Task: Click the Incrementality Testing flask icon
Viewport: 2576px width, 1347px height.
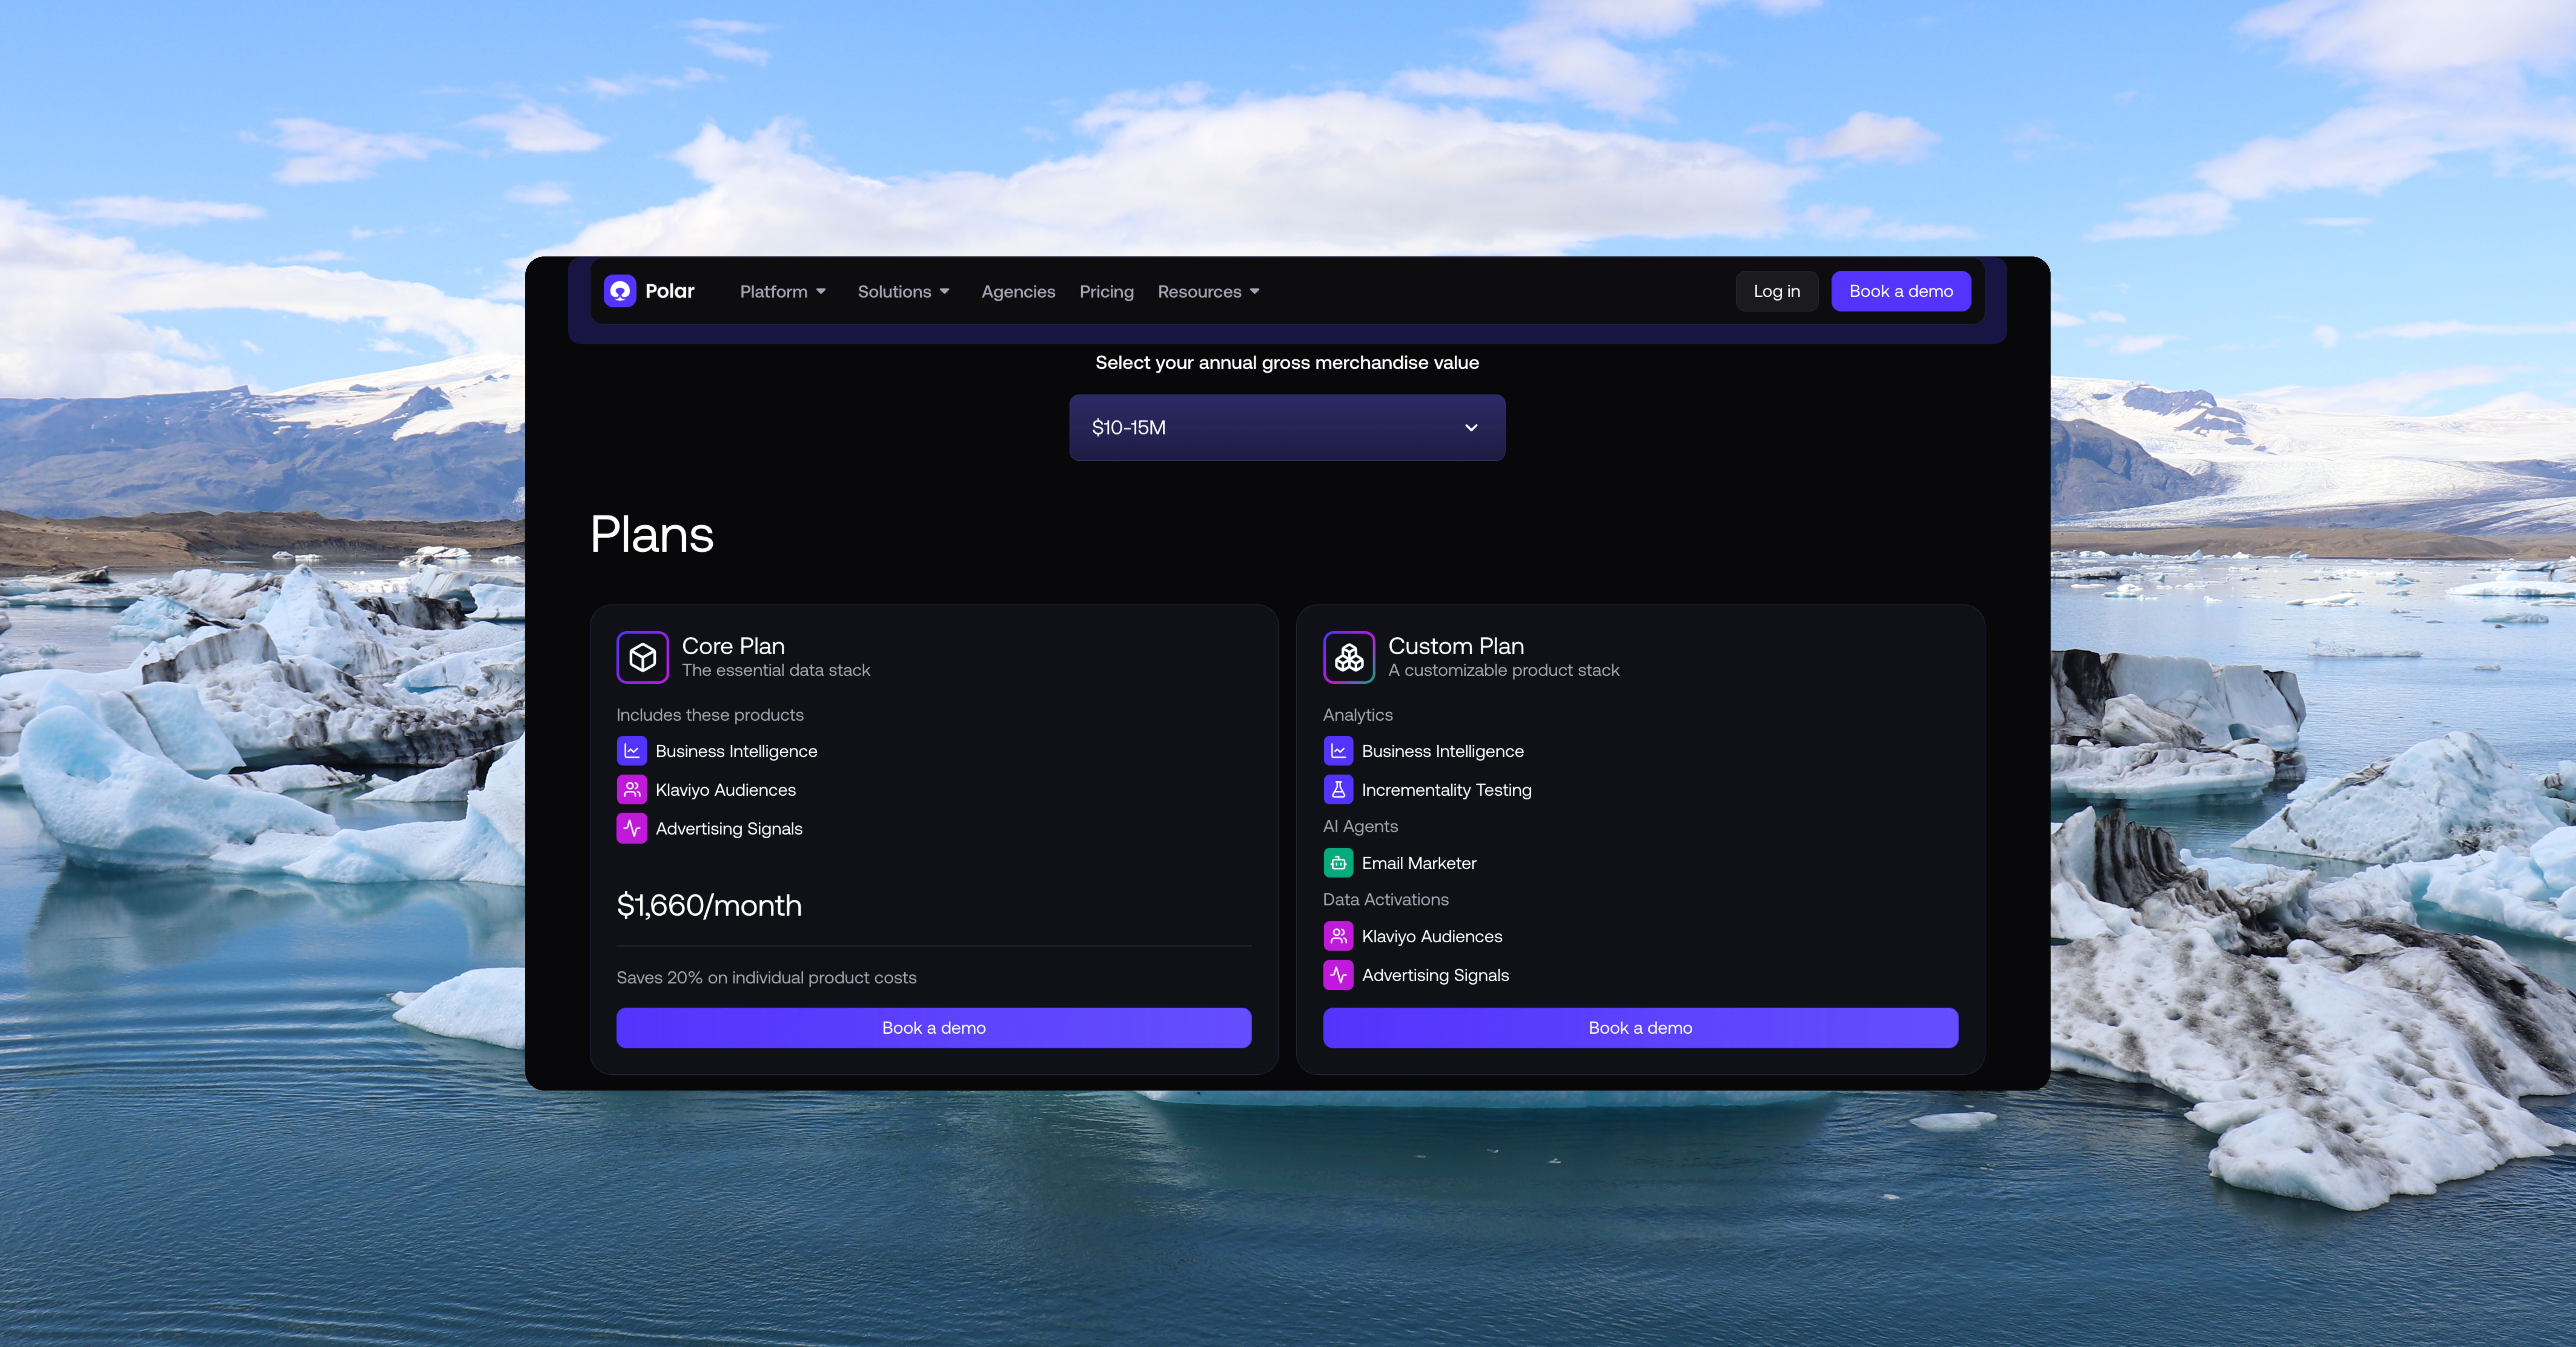Action: [x=1338, y=790]
